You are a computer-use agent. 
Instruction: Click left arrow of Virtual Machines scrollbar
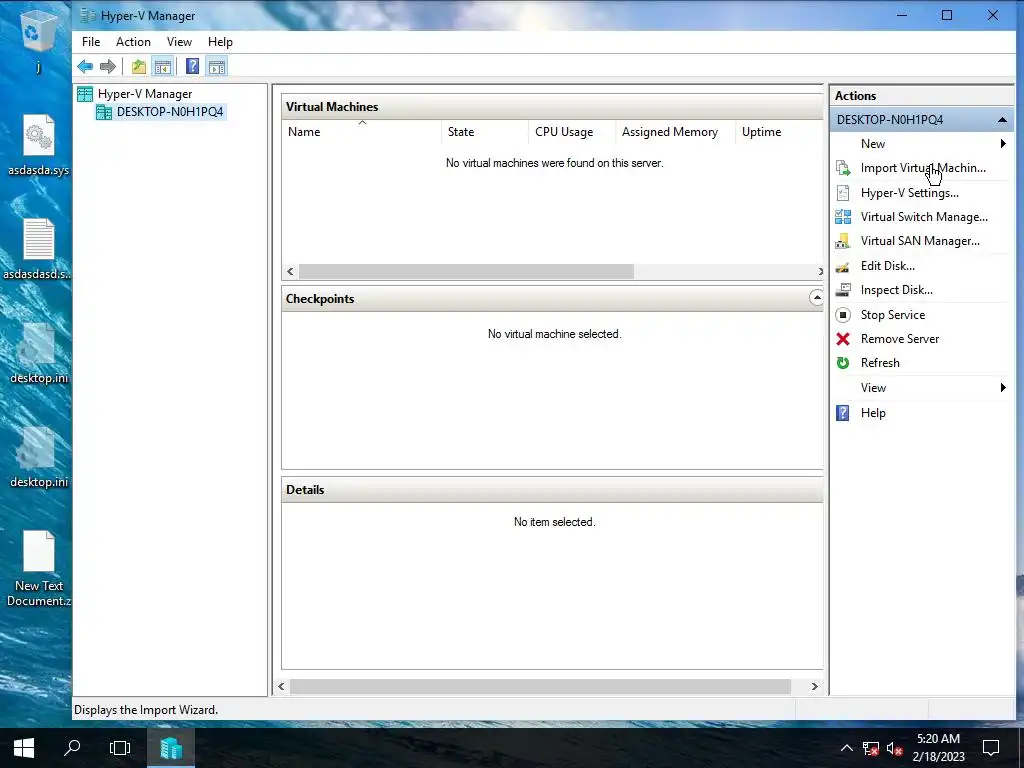click(291, 272)
